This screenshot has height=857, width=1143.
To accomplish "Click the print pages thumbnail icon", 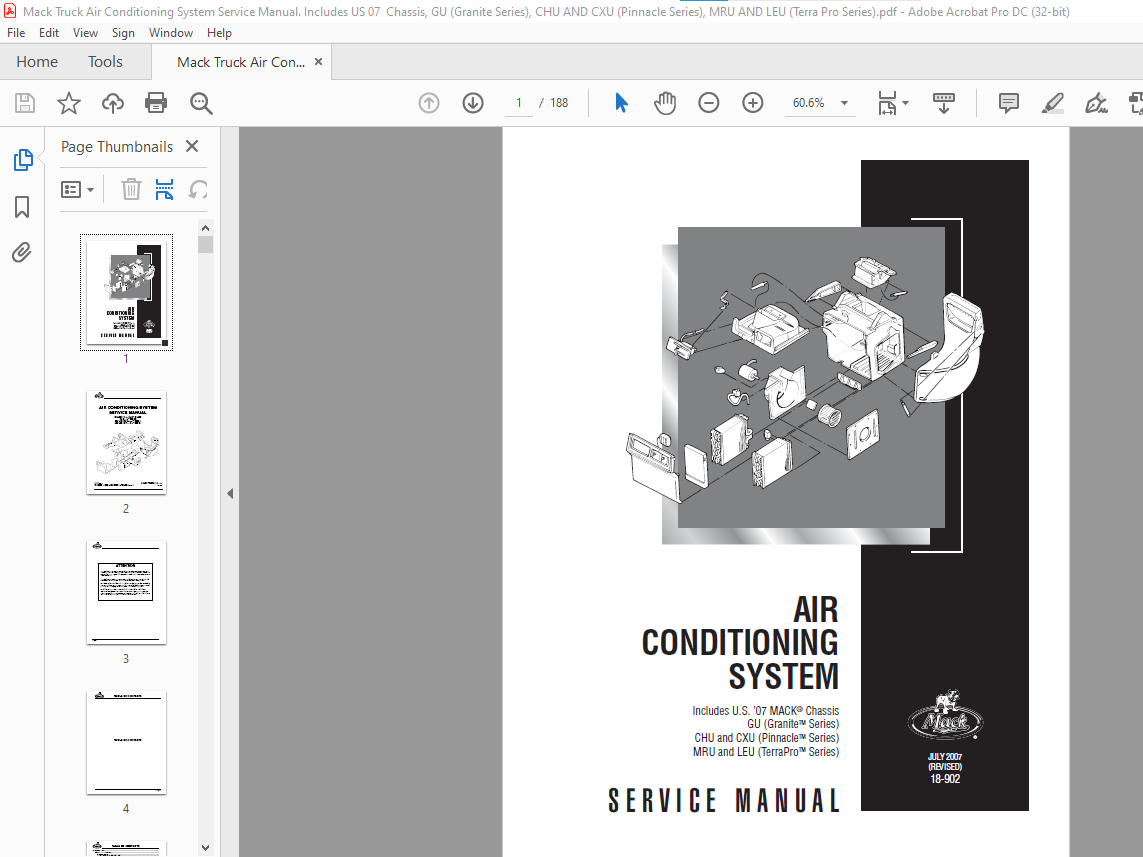I will click(165, 189).
